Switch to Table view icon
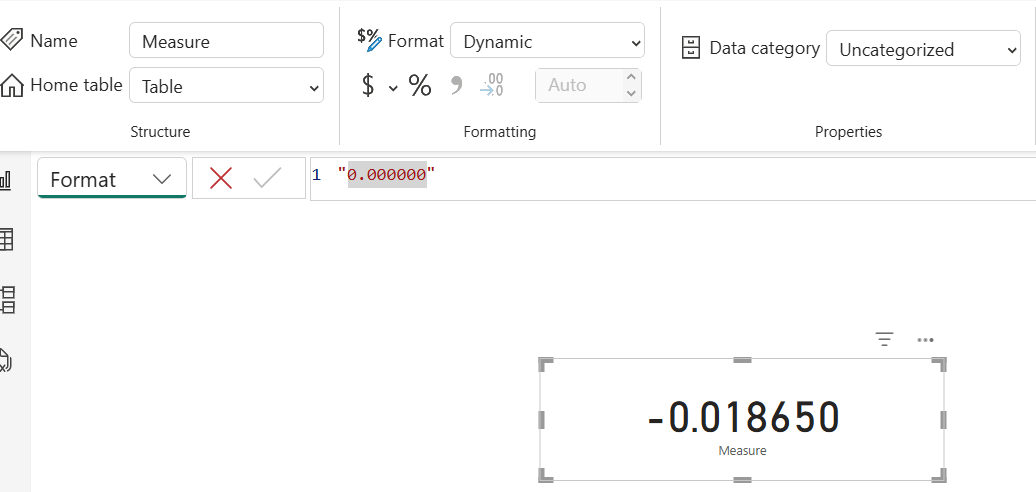 point(5,239)
